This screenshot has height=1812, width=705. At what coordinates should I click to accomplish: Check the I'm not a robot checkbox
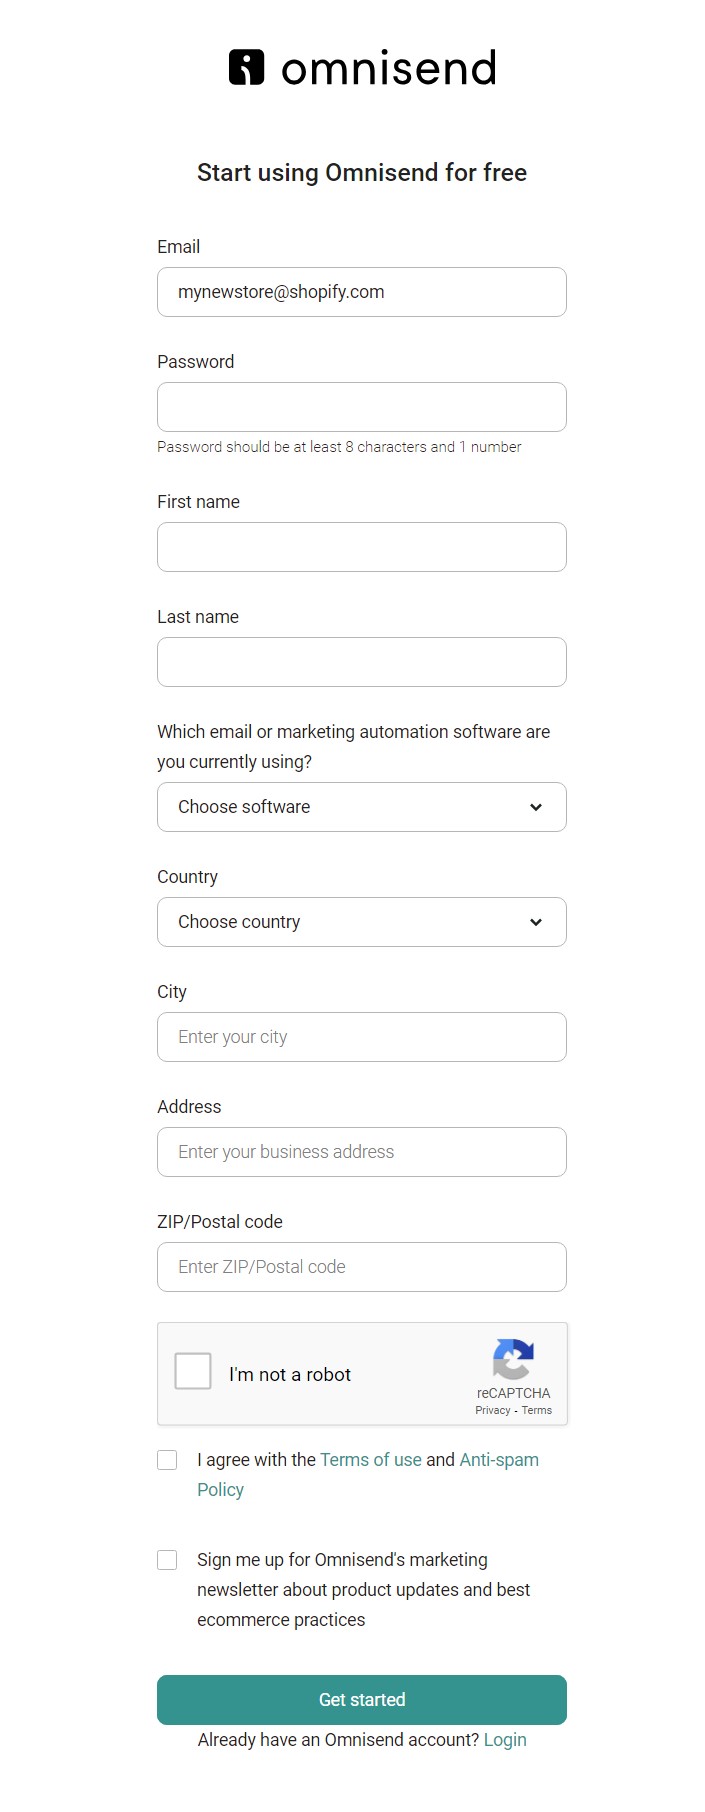tap(192, 1371)
